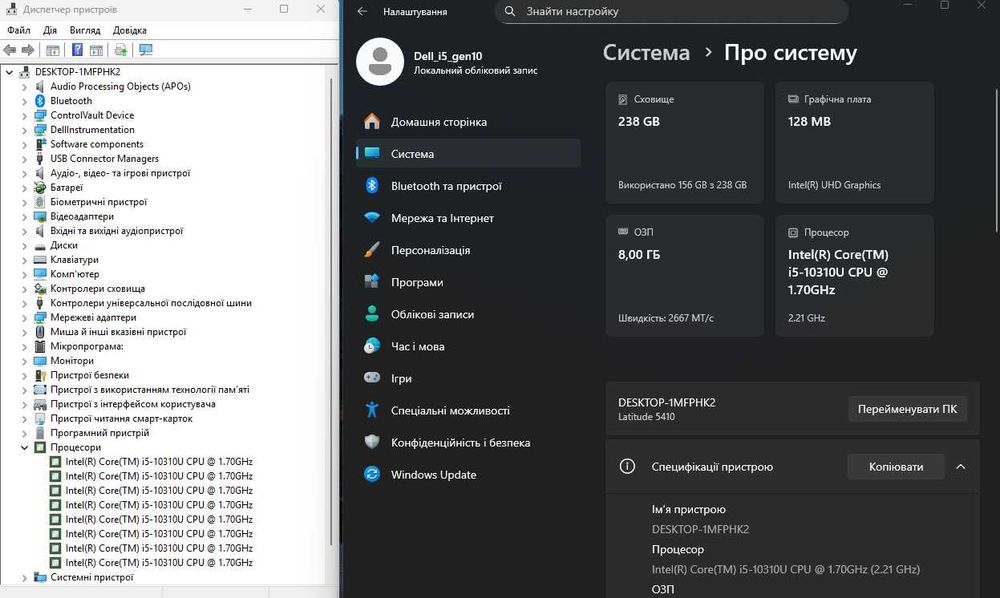Click DESKTOP-1MFPHK2 device name under Ім'я пристрою
The height and width of the screenshot is (598, 1000).
point(700,529)
